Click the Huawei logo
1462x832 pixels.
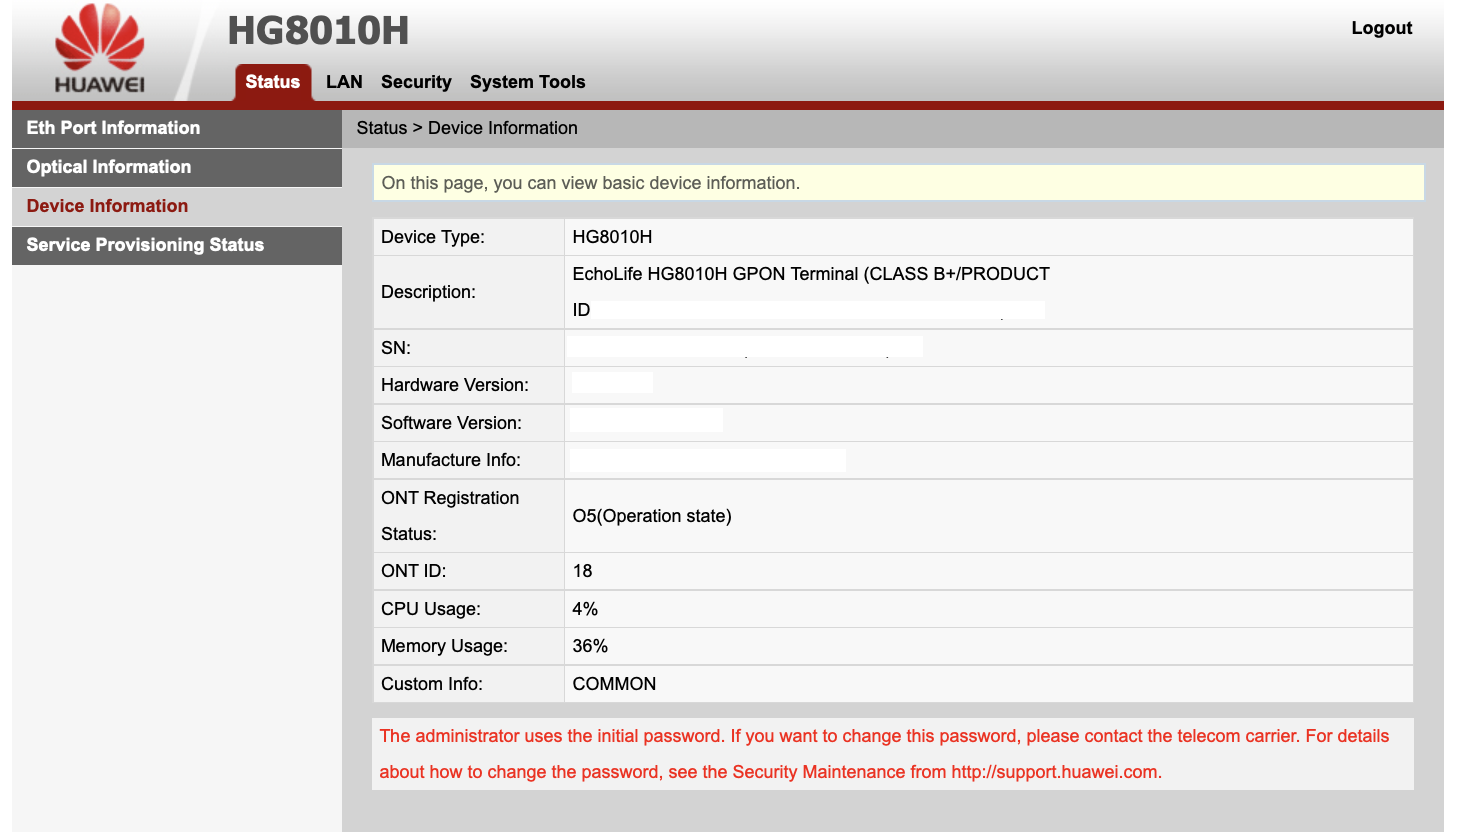[x=99, y=49]
